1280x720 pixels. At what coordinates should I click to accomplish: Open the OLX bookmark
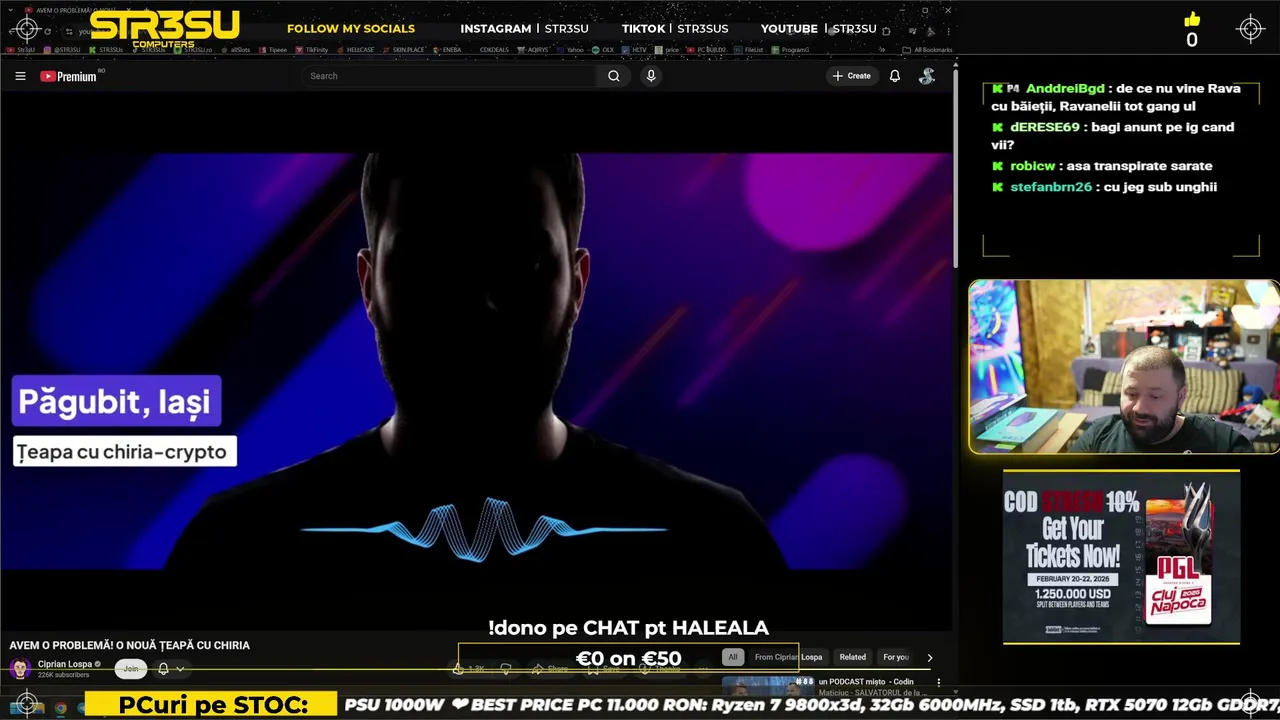point(603,49)
